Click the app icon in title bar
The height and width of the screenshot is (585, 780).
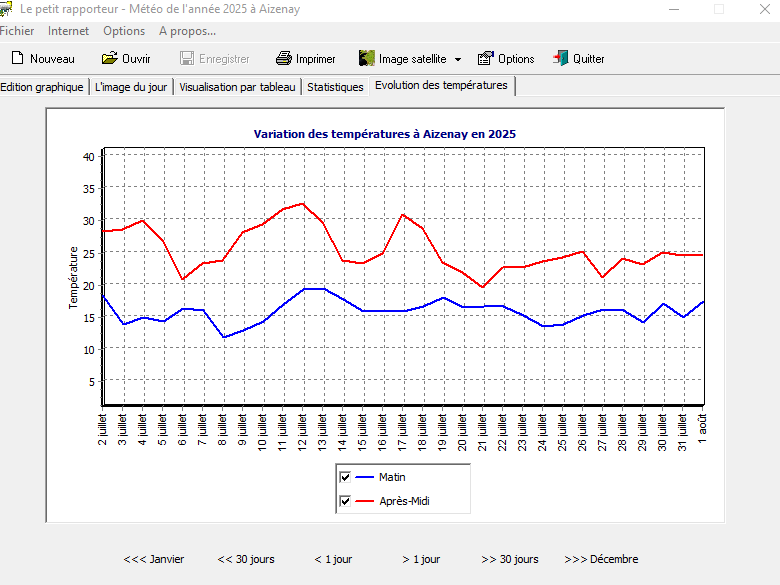tap(8, 8)
